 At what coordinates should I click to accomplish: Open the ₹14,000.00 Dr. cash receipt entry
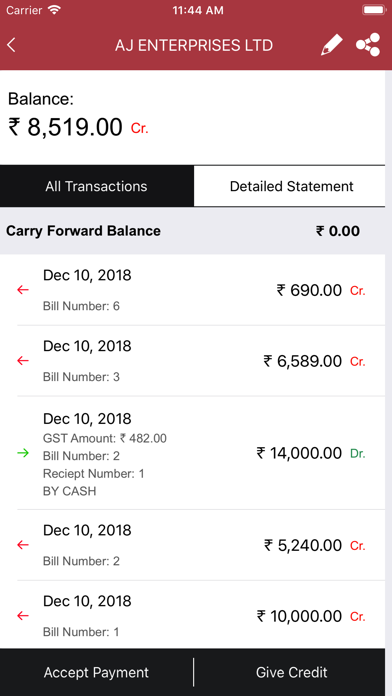(x=193, y=453)
